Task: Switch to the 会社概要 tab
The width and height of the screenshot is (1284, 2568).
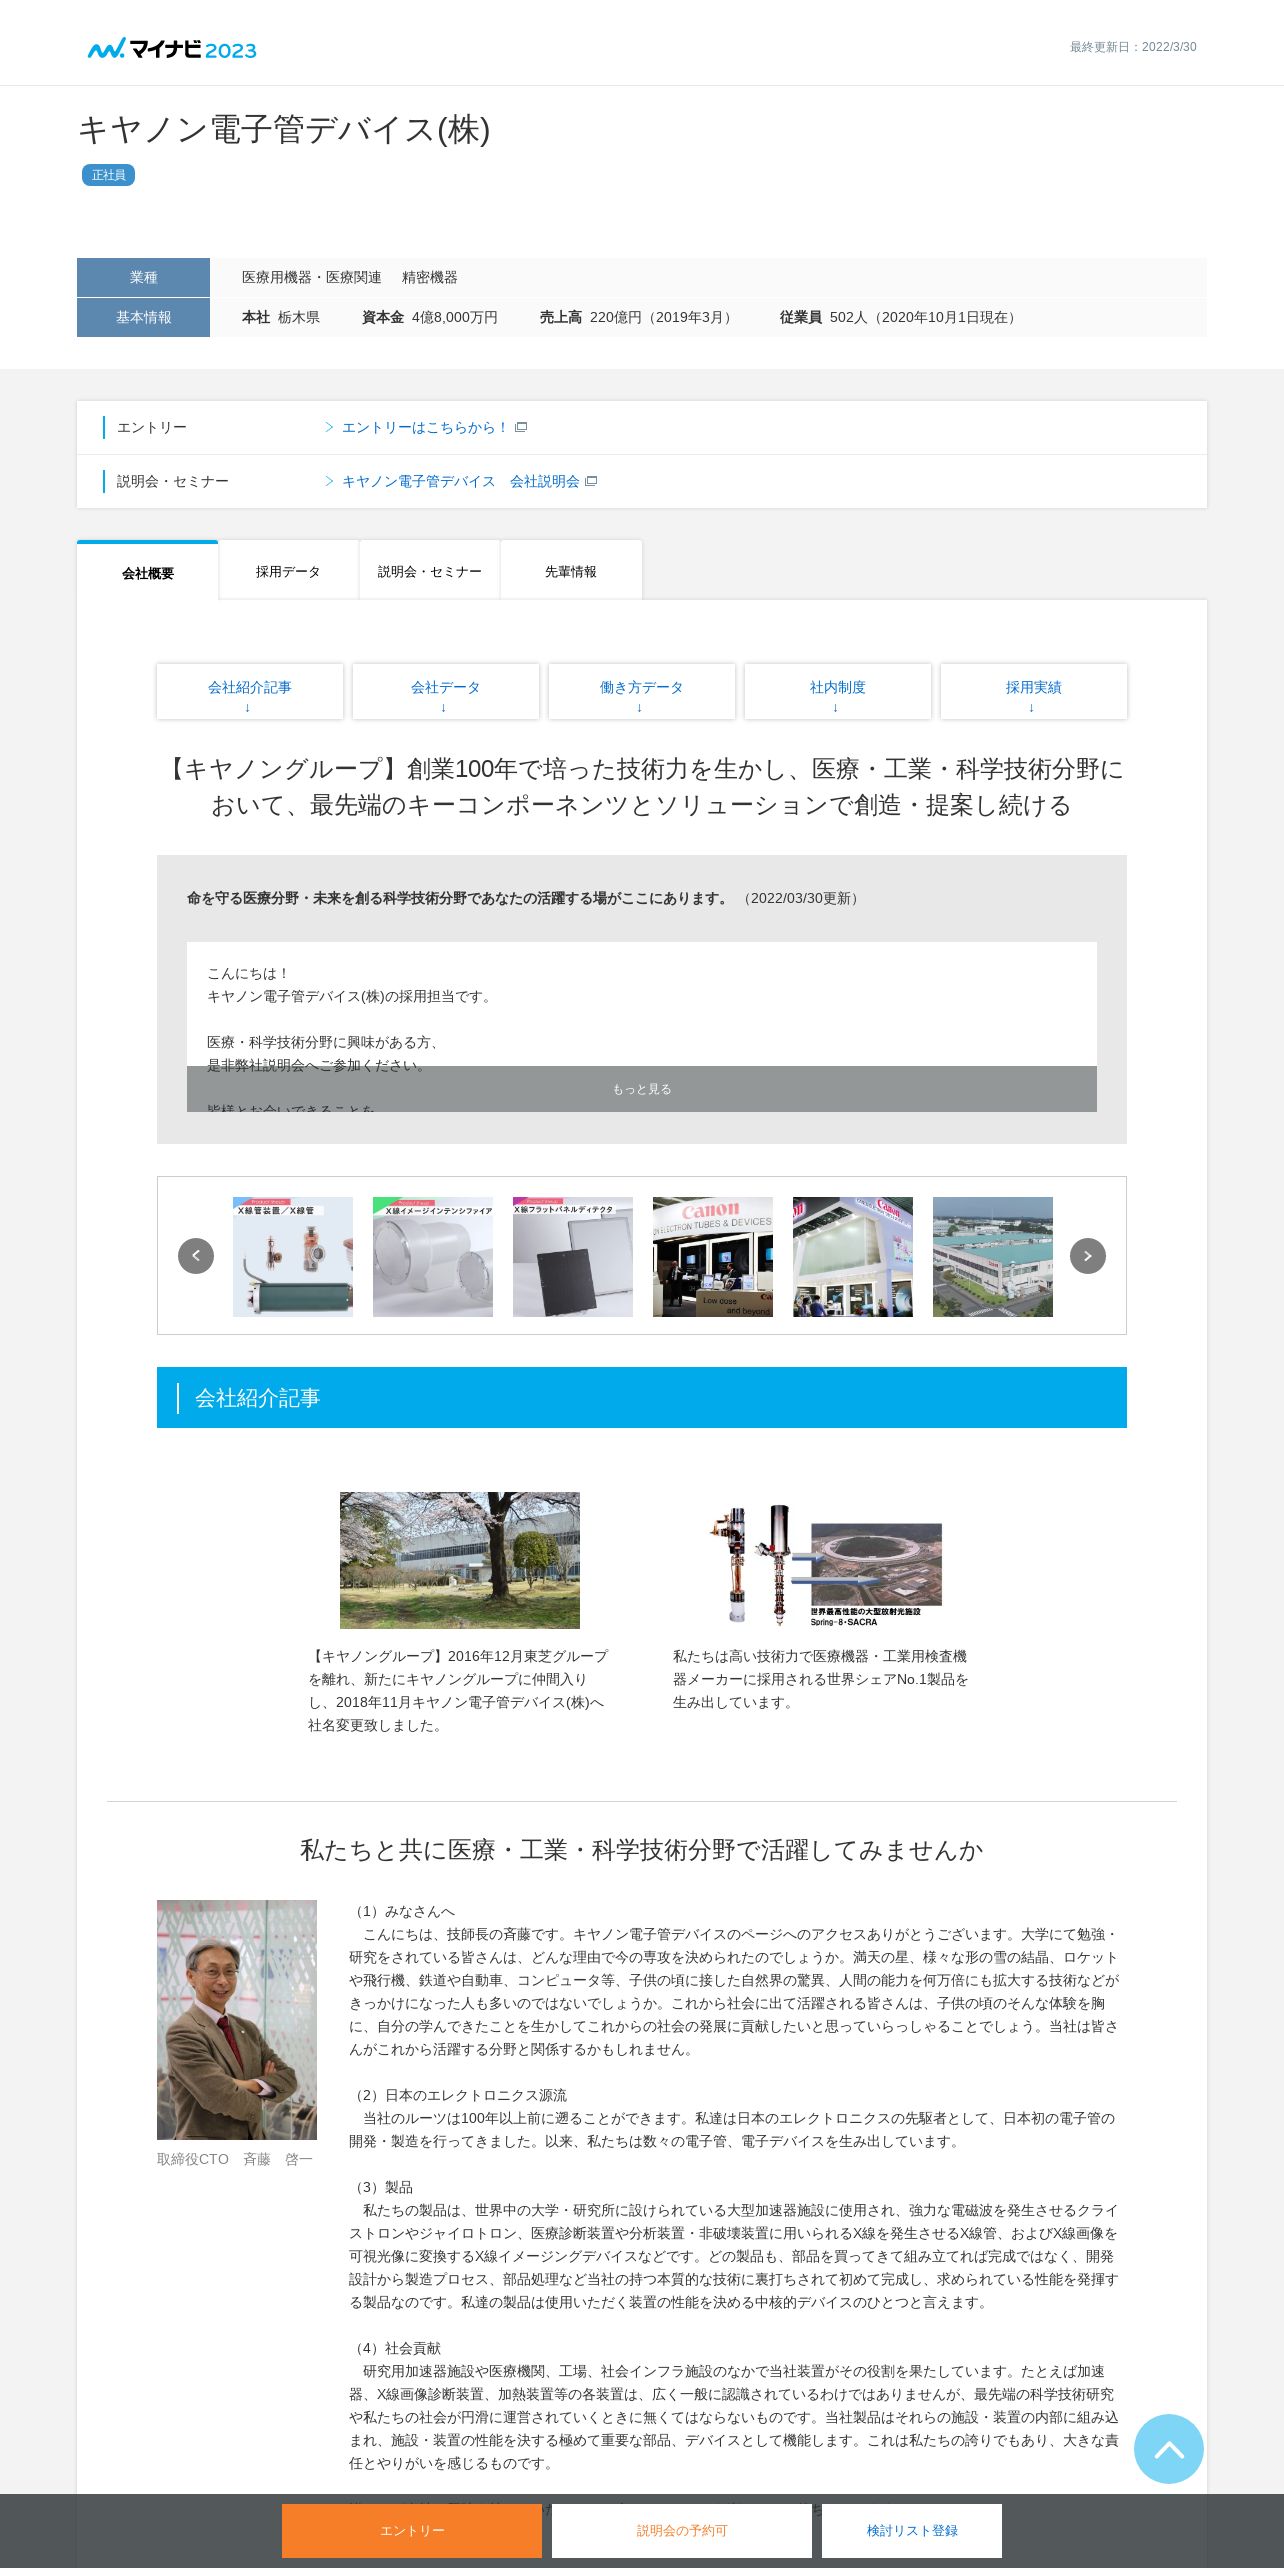Action: pyautogui.click(x=148, y=572)
